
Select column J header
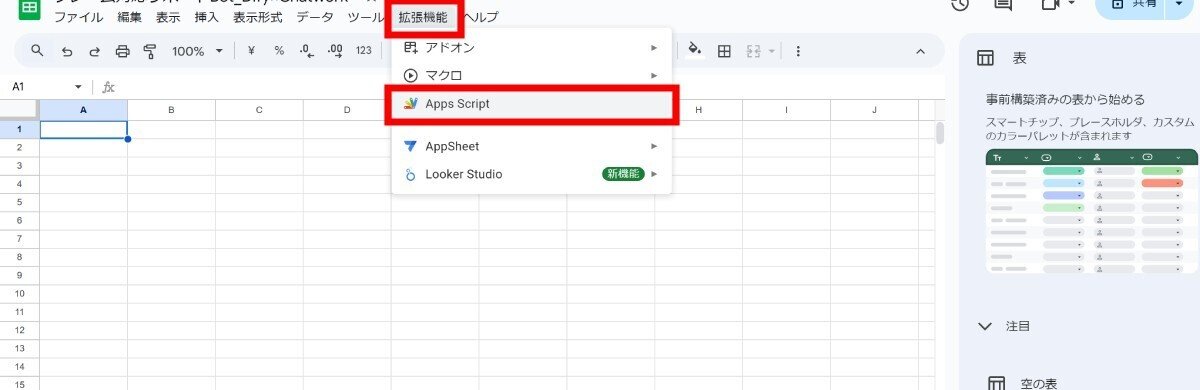[x=874, y=110]
